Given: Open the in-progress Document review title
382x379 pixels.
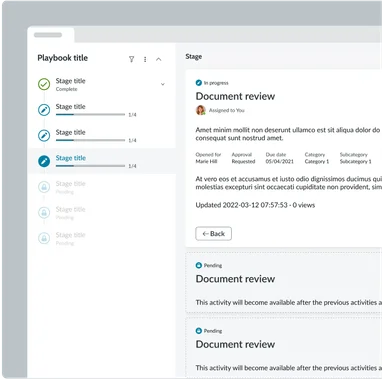Looking at the screenshot, I should 235,96.
